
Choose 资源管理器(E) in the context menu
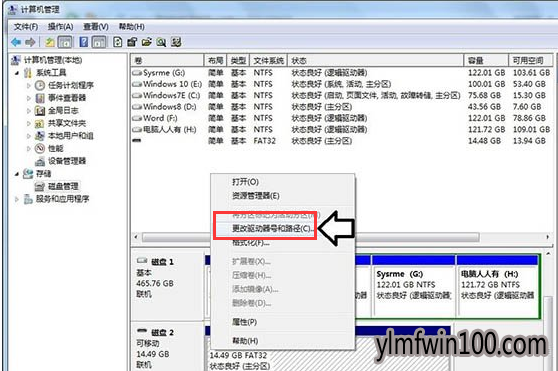(x=283, y=196)
